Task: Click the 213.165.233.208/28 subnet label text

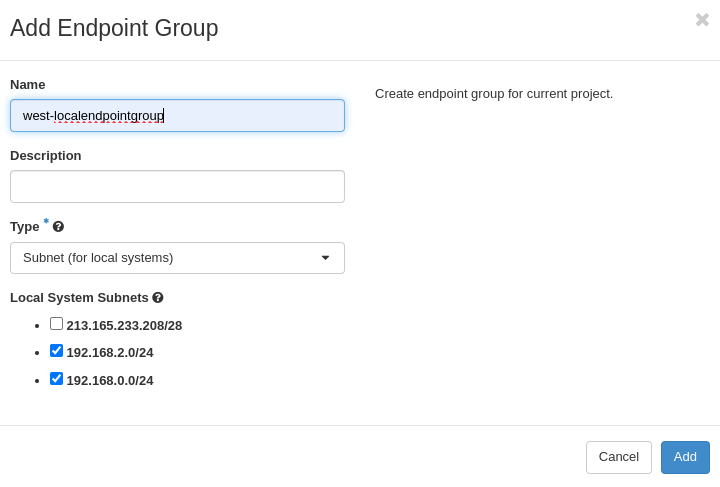Action: pos(124,326)
